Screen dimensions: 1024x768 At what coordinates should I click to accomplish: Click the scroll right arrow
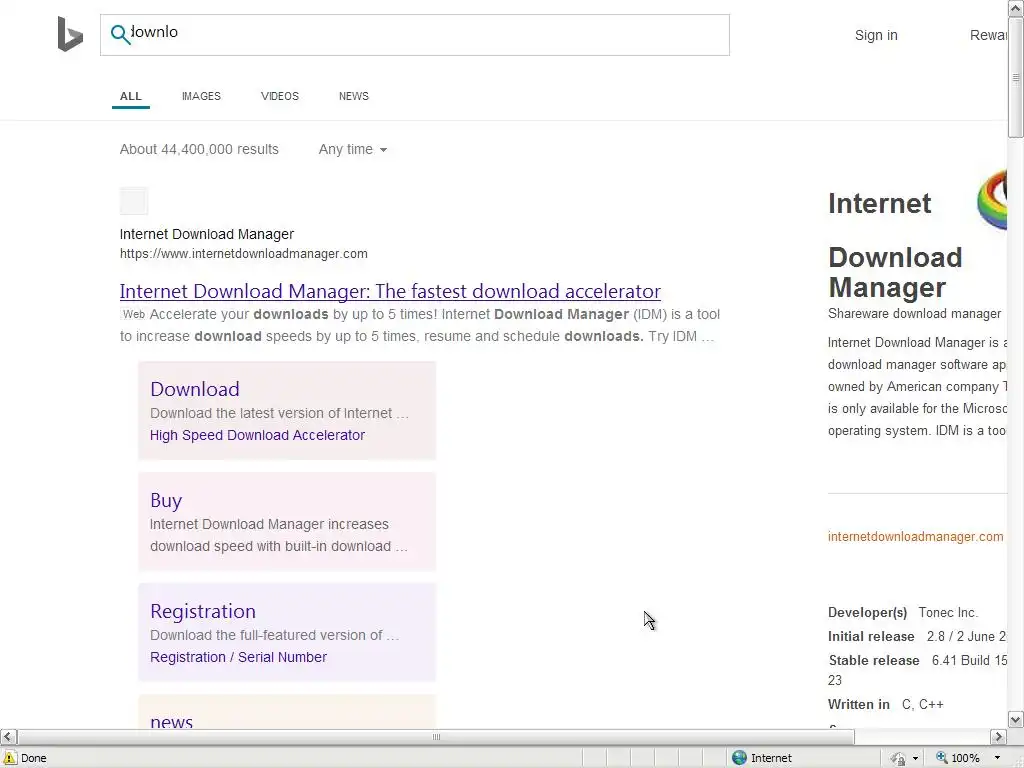click(998, 737)
